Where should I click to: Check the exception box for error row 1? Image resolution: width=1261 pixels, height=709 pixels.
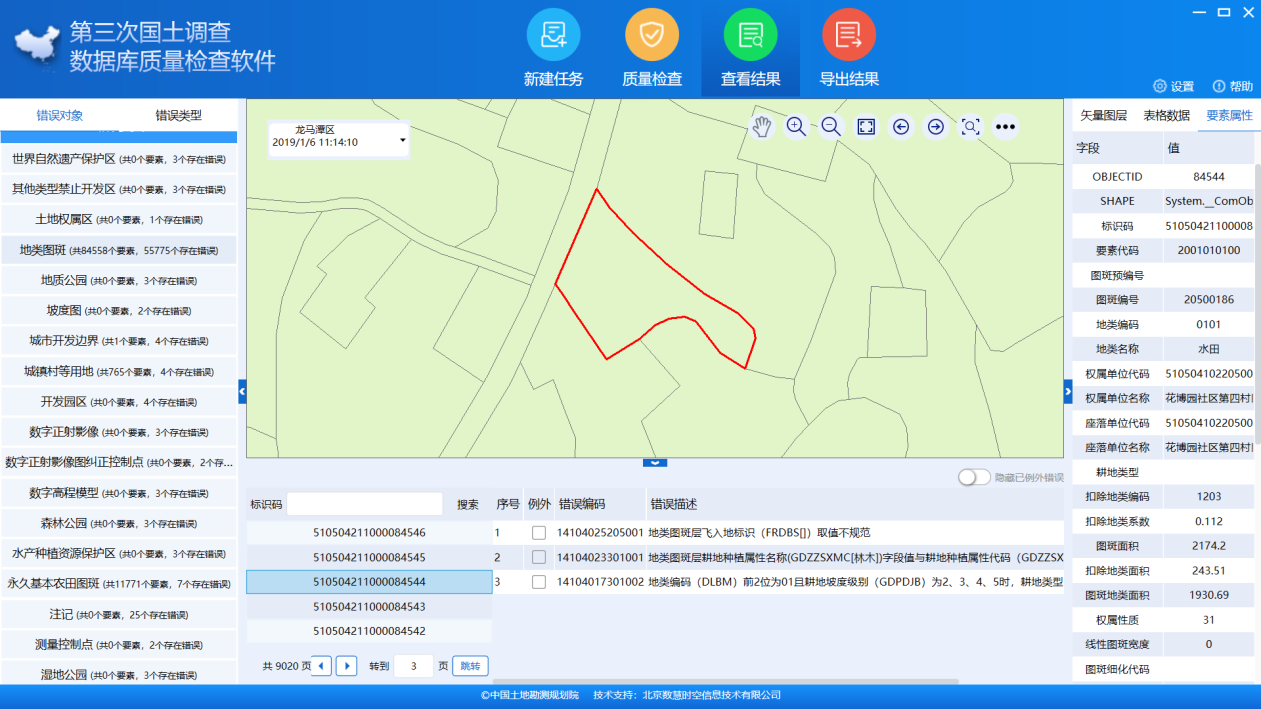point(539,533)
